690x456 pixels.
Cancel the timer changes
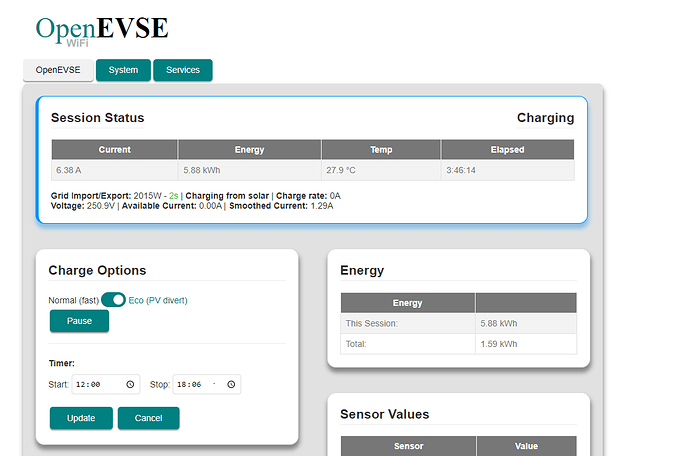click(x=148, y=418)
